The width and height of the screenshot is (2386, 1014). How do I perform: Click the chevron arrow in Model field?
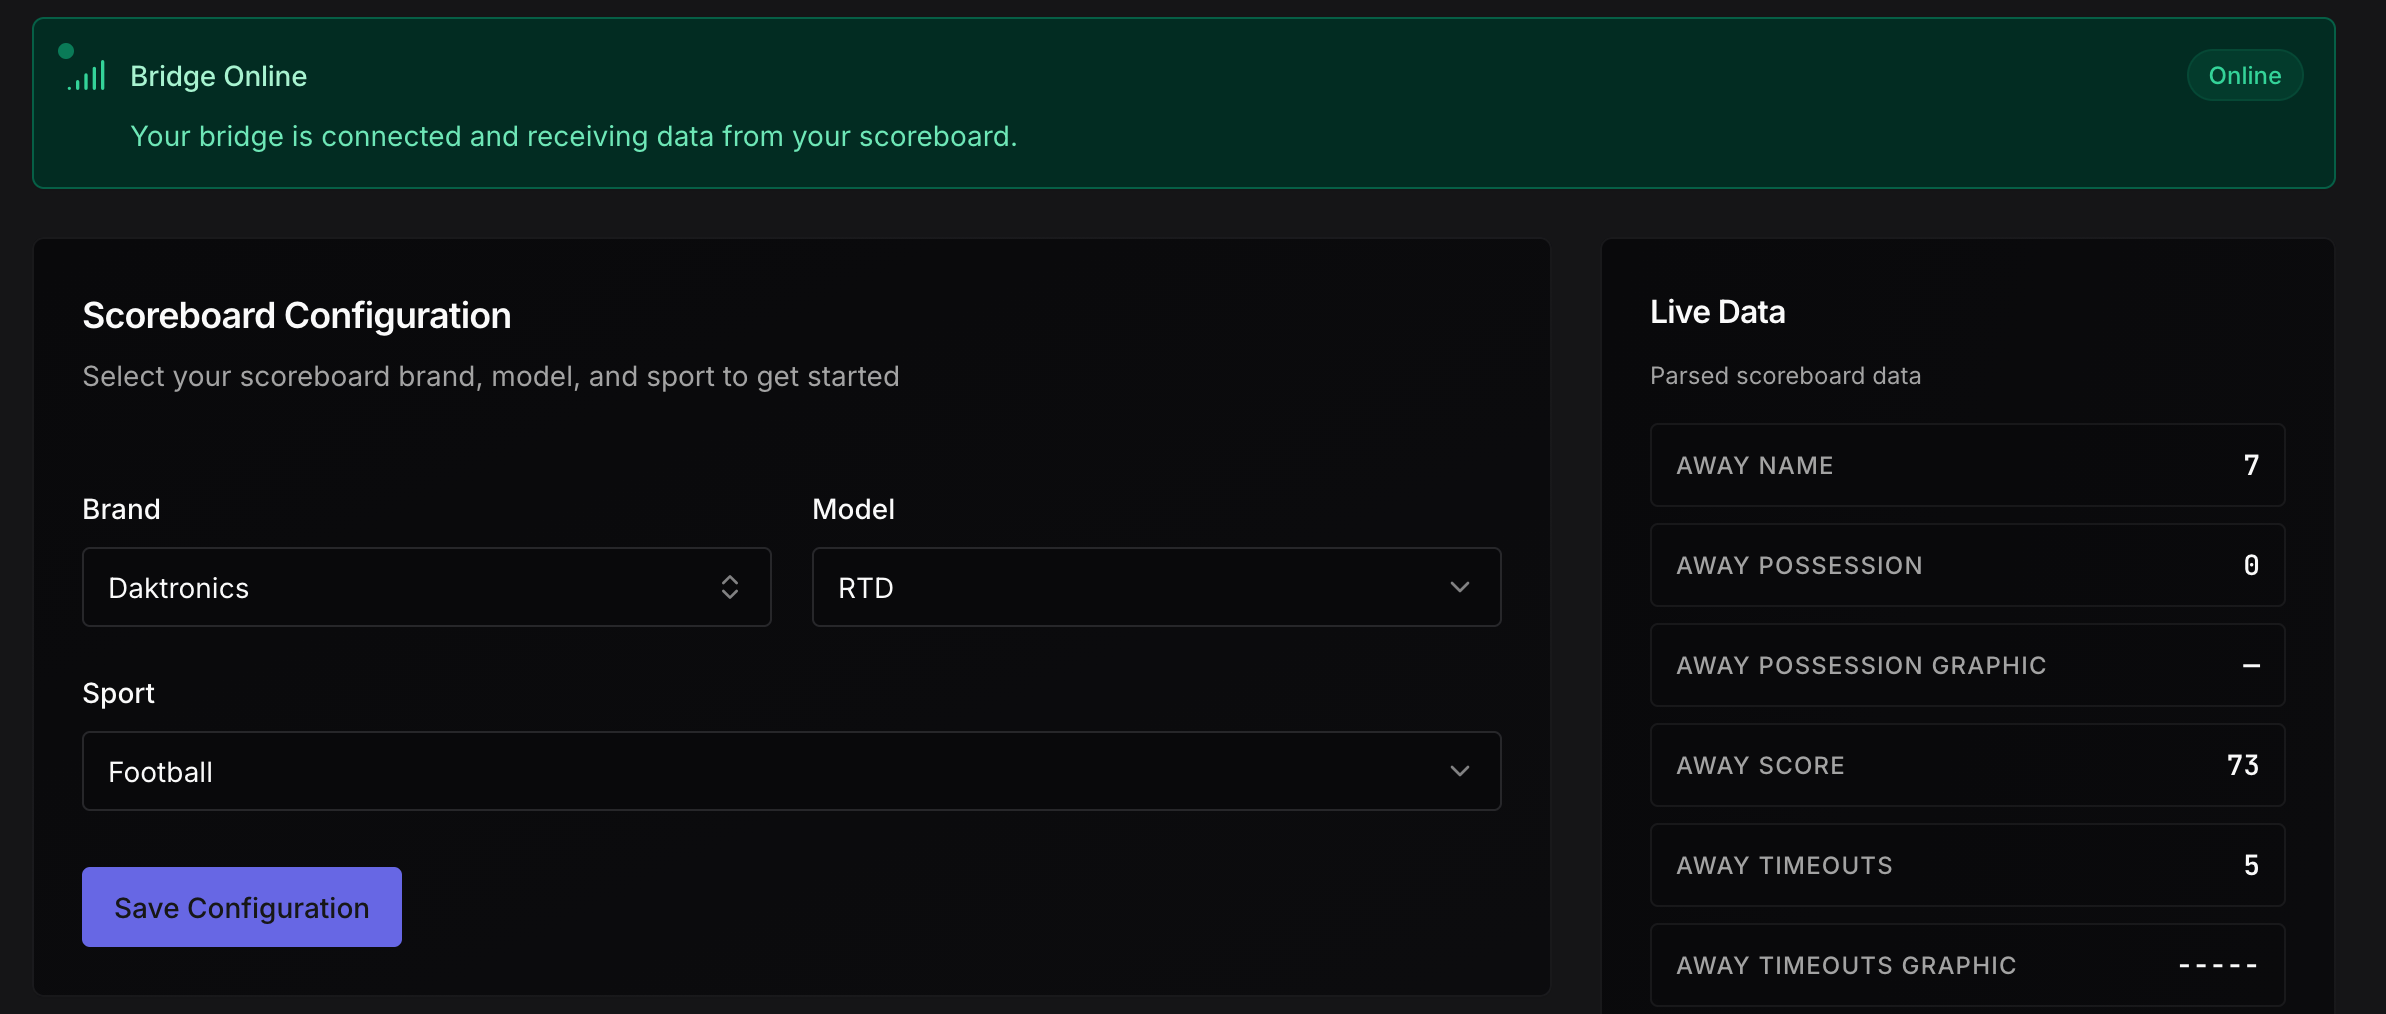tap(1460, 587)
